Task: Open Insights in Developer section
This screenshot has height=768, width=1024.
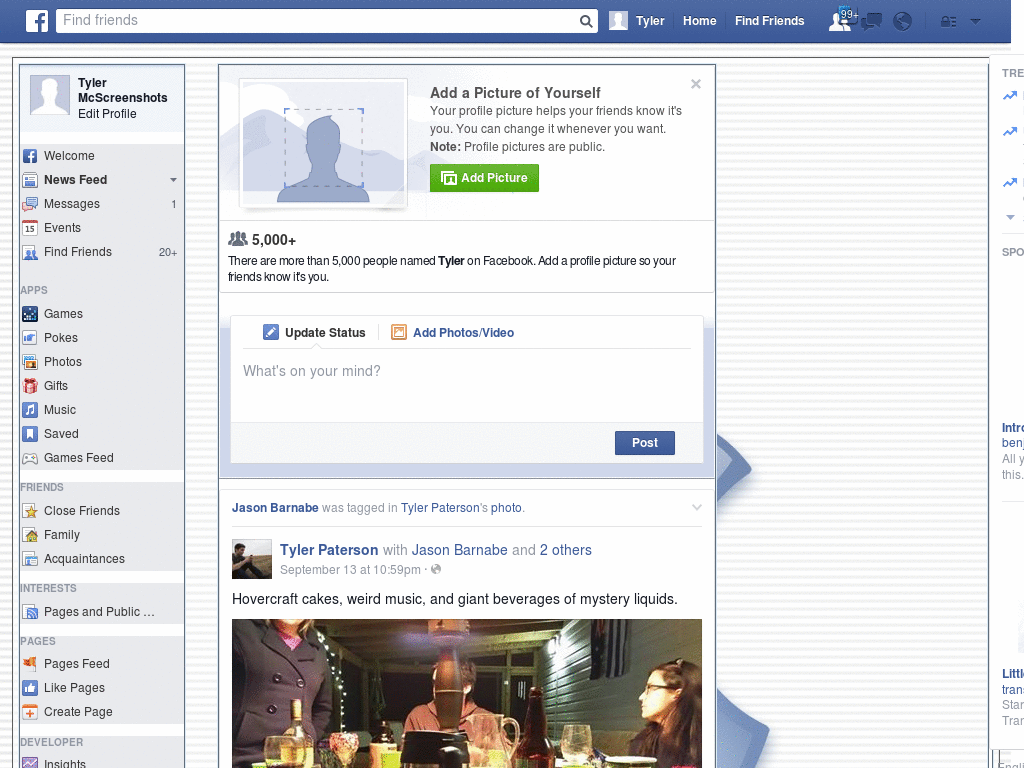Action: pos(65,763)
